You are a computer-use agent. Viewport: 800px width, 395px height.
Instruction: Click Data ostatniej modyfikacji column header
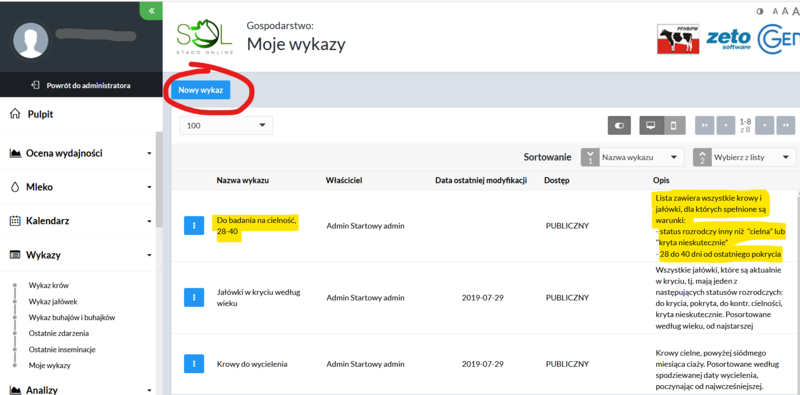tap(481, 180)
